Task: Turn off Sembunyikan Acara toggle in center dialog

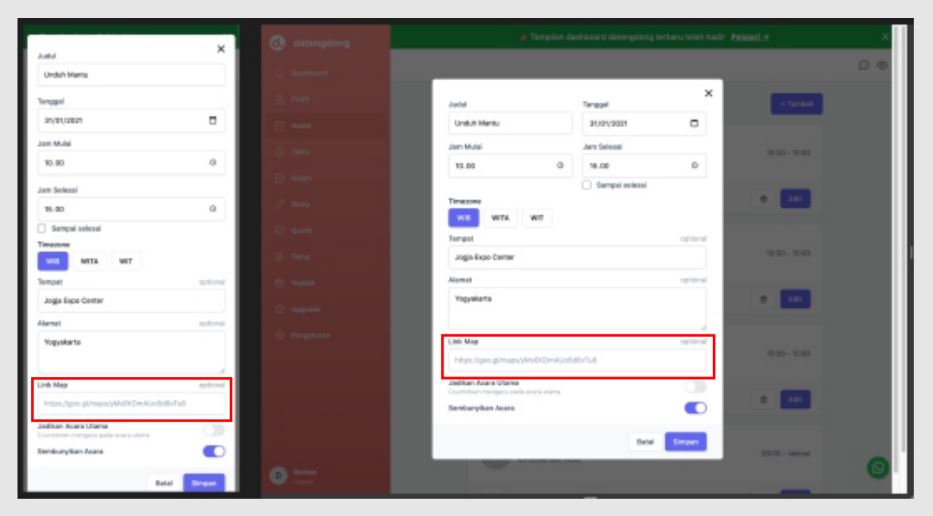Action: [x=694, y=407]
